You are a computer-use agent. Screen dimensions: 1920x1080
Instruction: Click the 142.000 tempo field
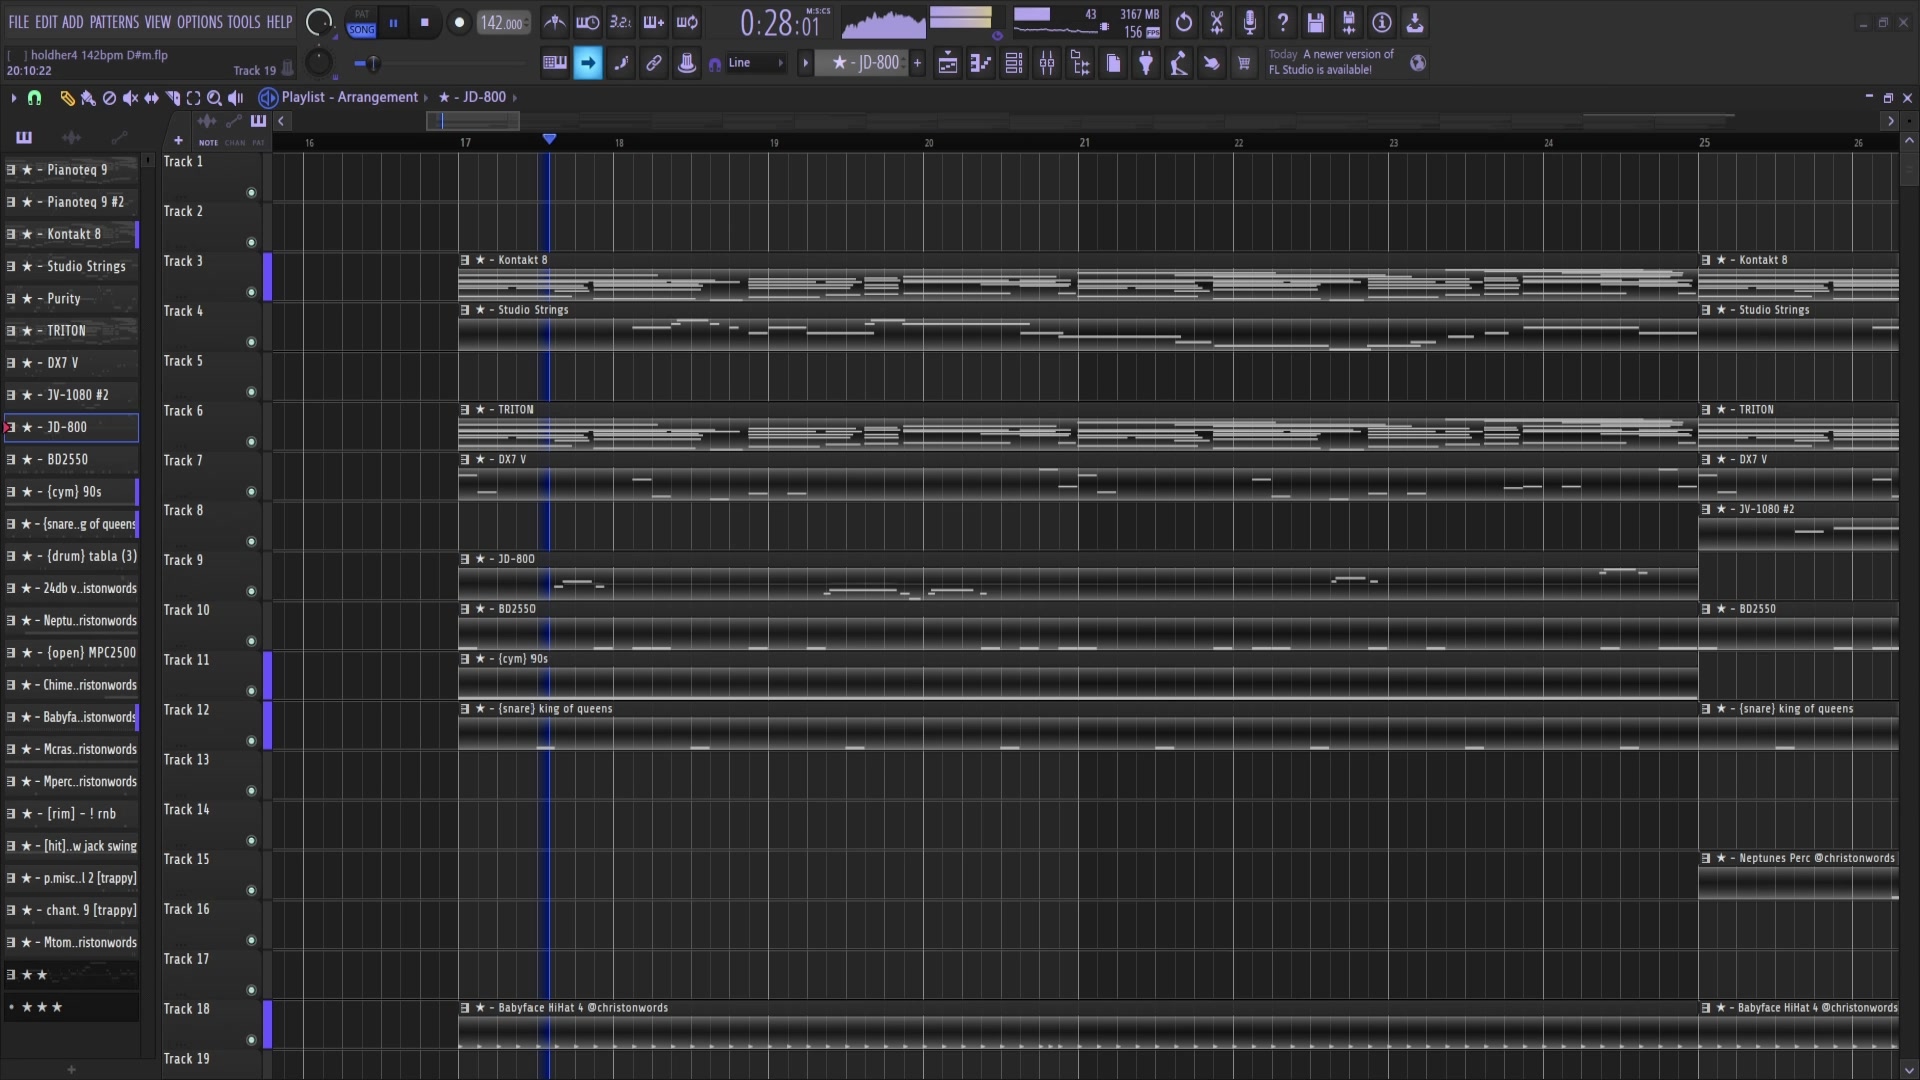coord(503,22)
